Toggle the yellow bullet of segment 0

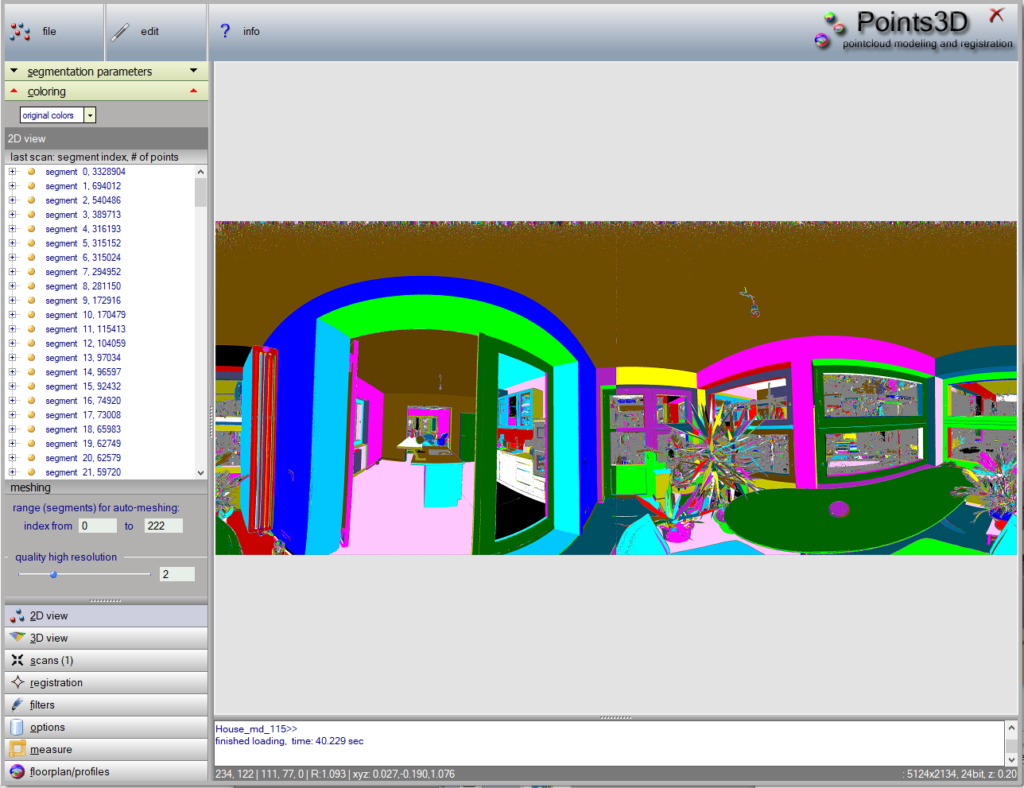click(x=31, y=172)
